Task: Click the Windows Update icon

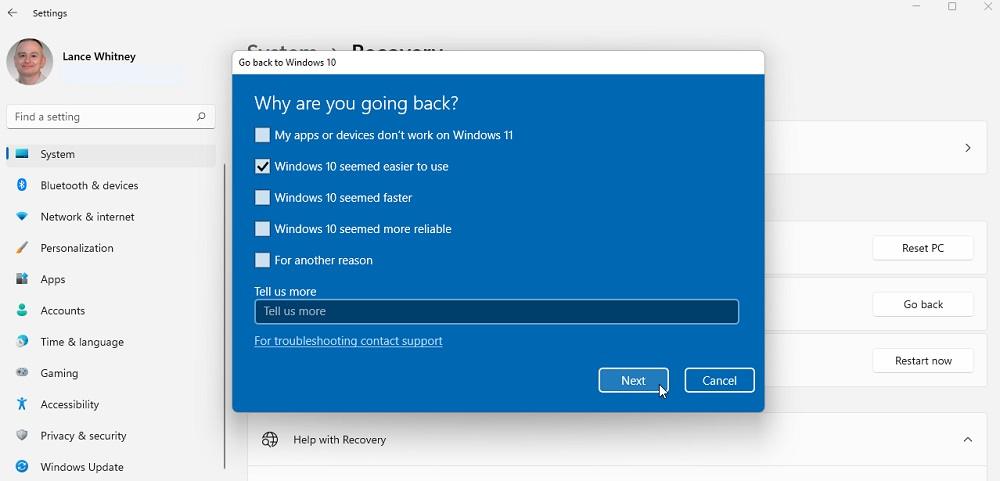Action: pos(21,467)
